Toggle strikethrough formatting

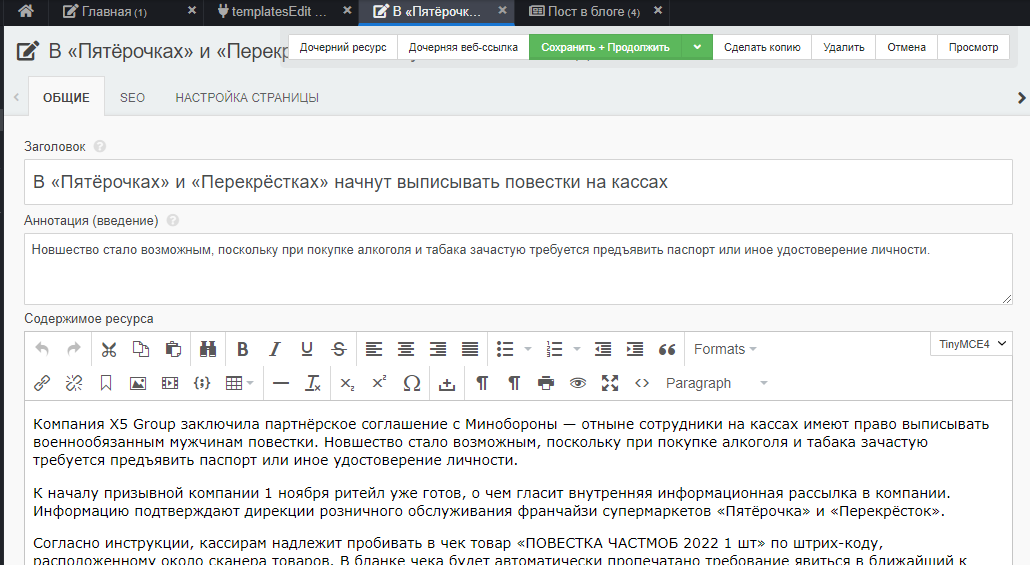[x=339, y=349]
